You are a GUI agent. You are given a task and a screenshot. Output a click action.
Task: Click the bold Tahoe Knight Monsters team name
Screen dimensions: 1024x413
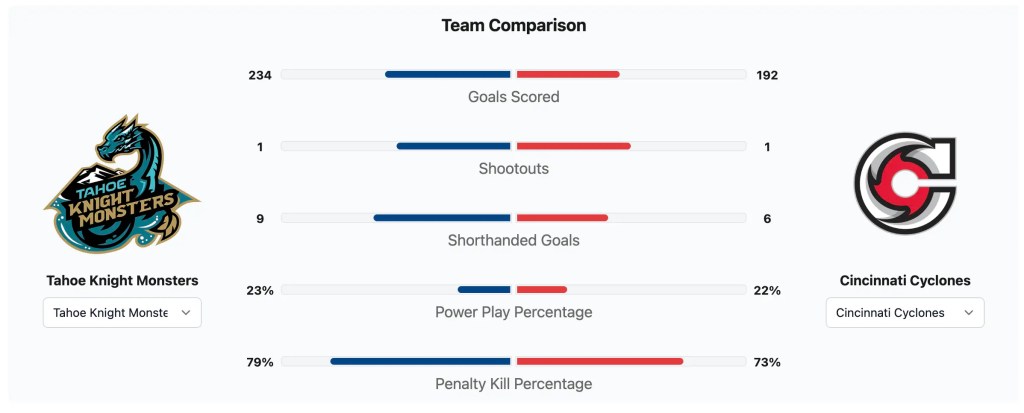point(122,281)
